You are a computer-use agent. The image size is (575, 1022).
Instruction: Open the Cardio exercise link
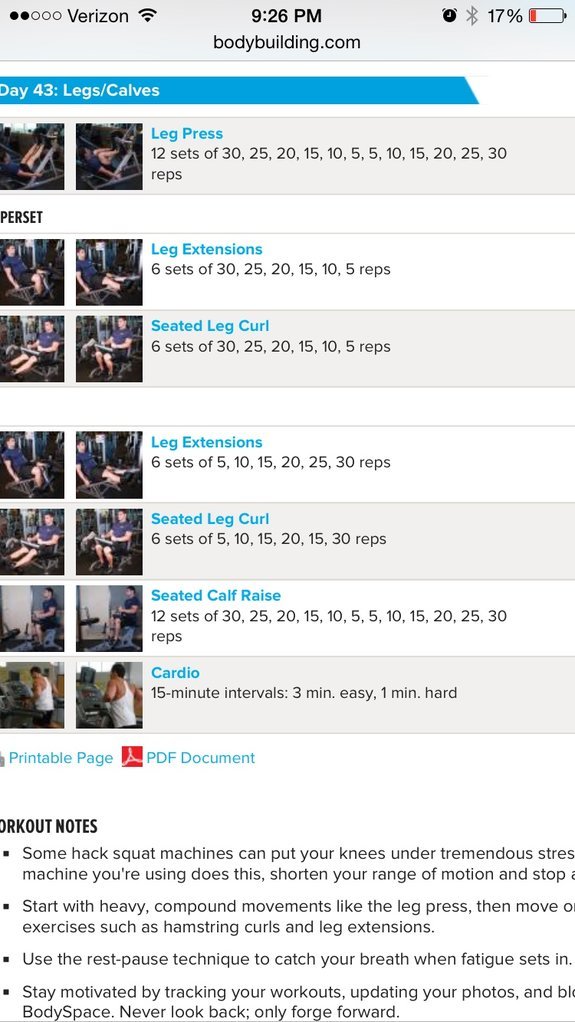tap(175, 673)
